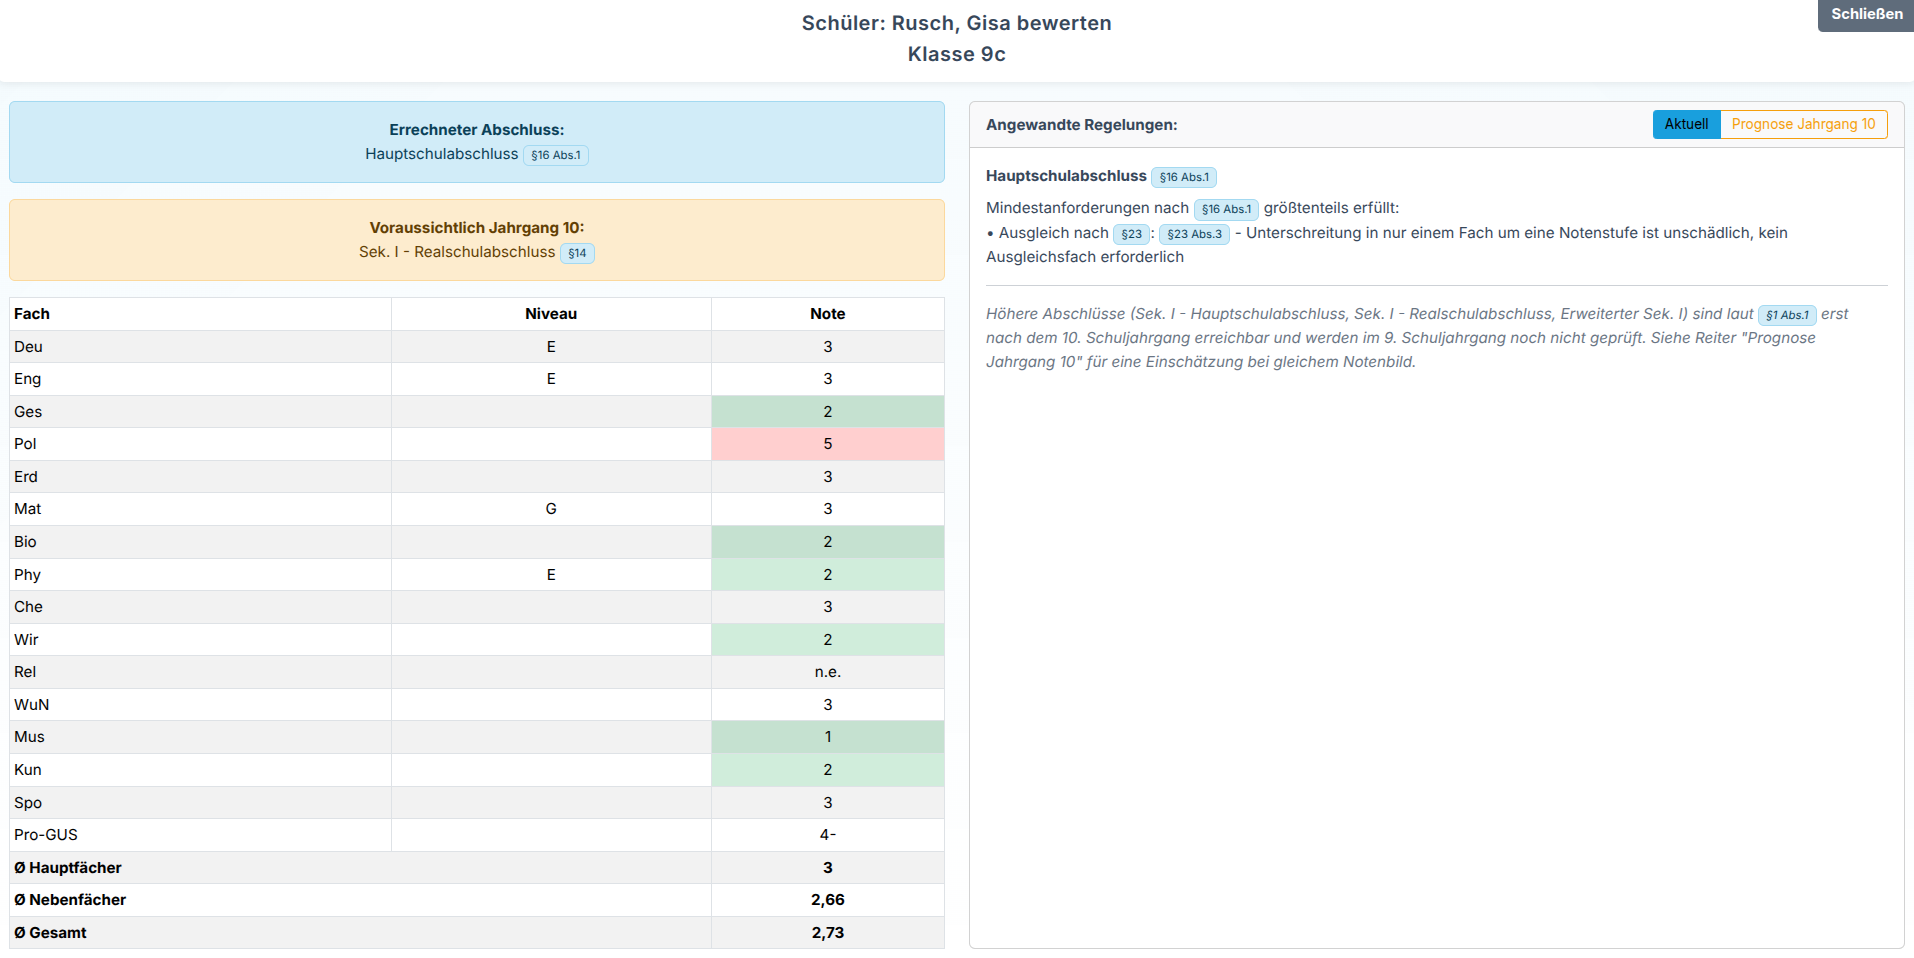Image resolution: width=1914 pixels, height=958 pixels.
Task: Click the §14 badge next to Realschulabschluss
Action: click(x=577, y=253)
